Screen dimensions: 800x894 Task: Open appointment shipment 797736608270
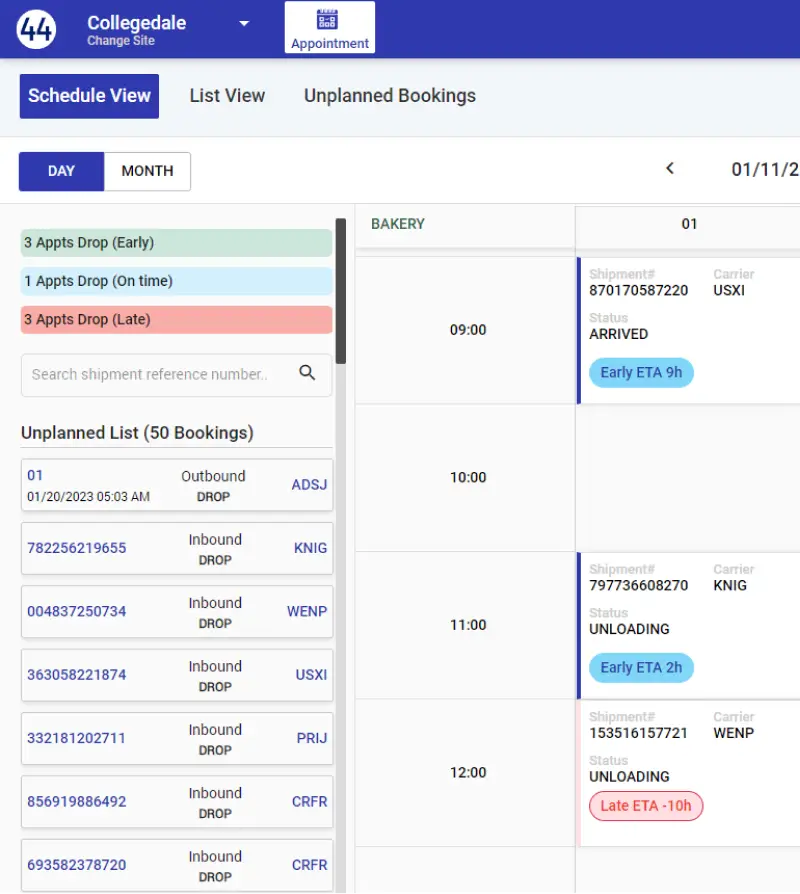(639, 586)
